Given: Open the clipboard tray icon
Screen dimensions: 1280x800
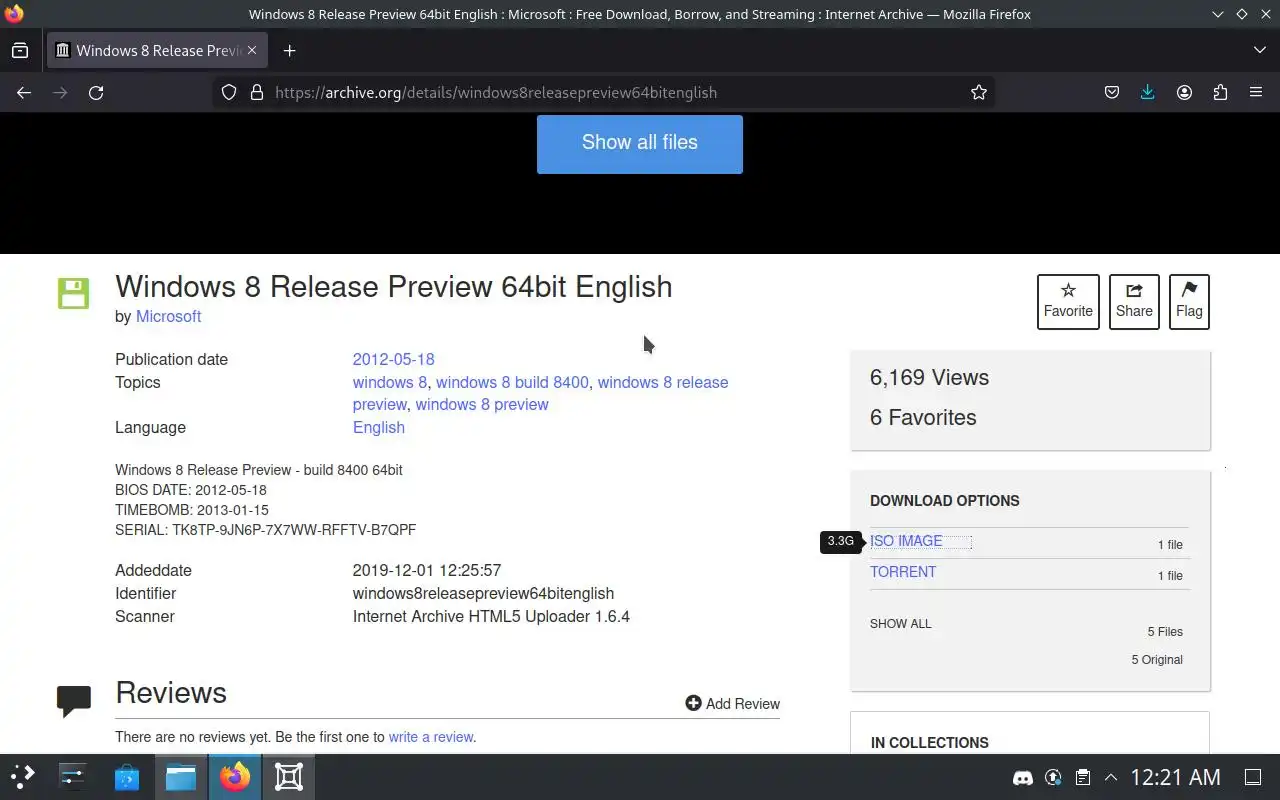Looking at the screenshot, I should [x=1082, y=777].
